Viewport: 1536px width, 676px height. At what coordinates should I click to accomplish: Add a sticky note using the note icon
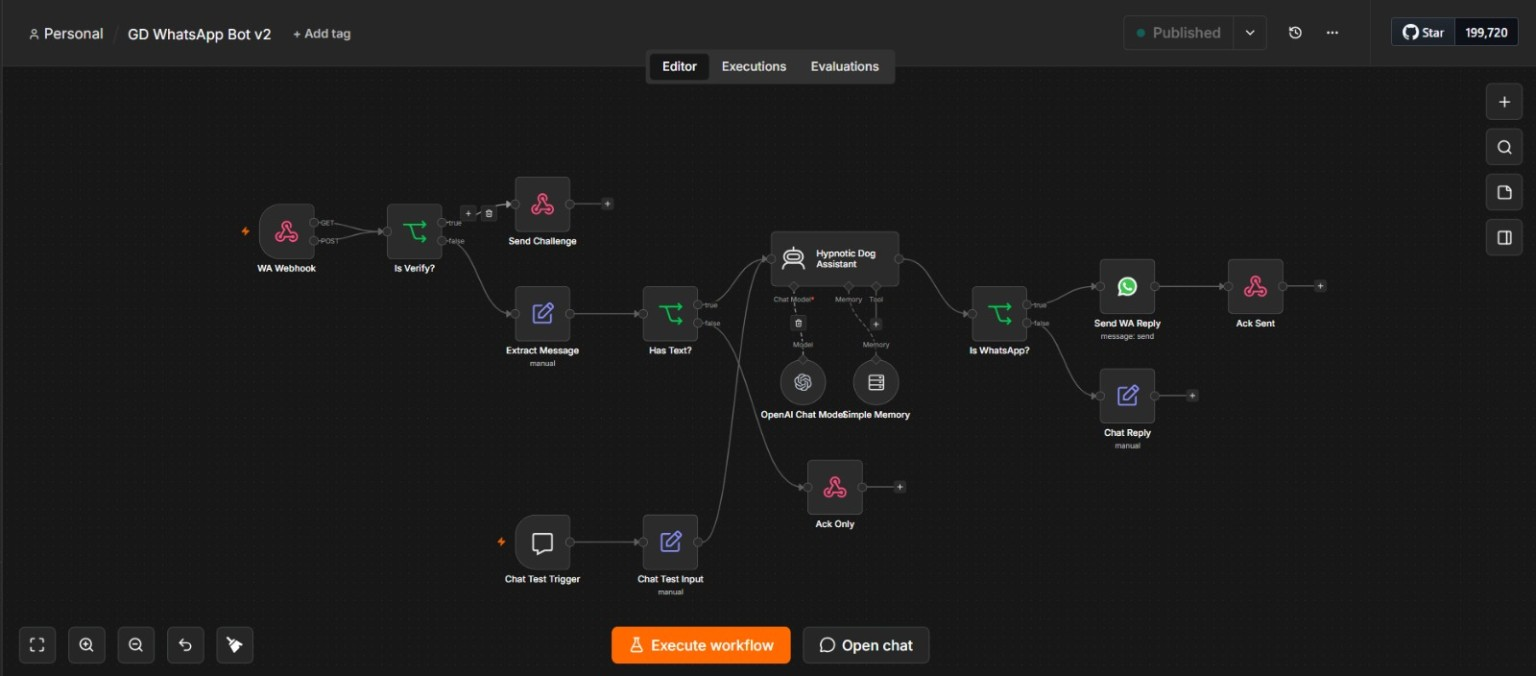(x=1504, y=192)
